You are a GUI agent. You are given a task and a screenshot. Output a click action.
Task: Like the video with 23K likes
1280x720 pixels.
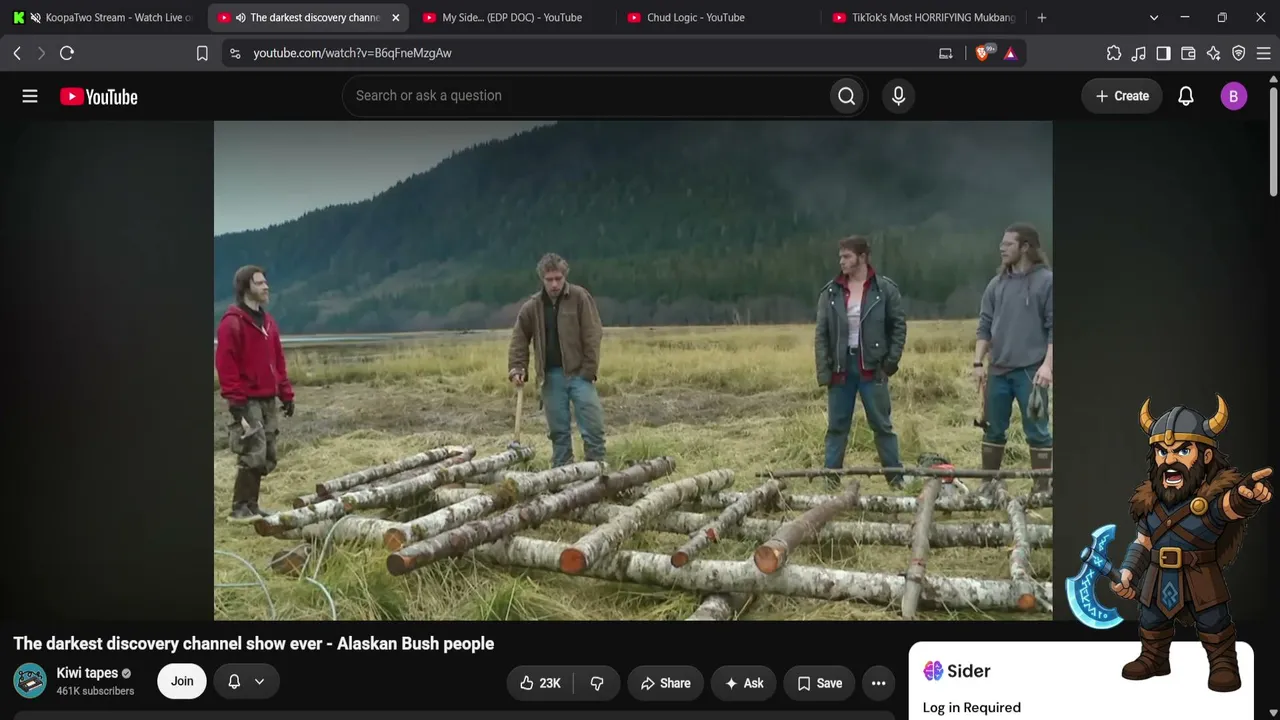pos(539,683)
